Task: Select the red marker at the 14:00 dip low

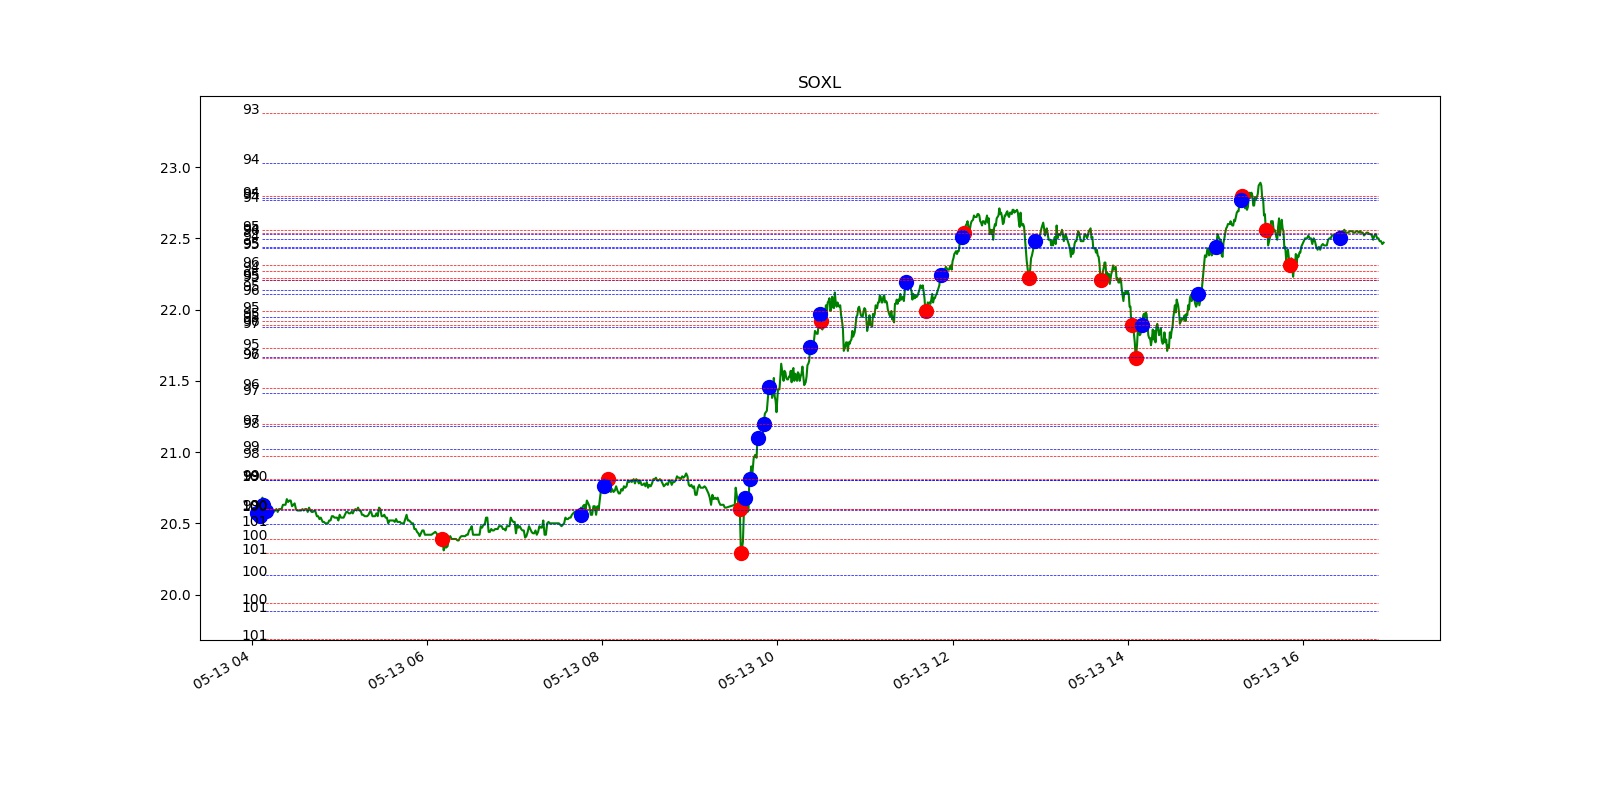Action: [x=1136, y=358]
